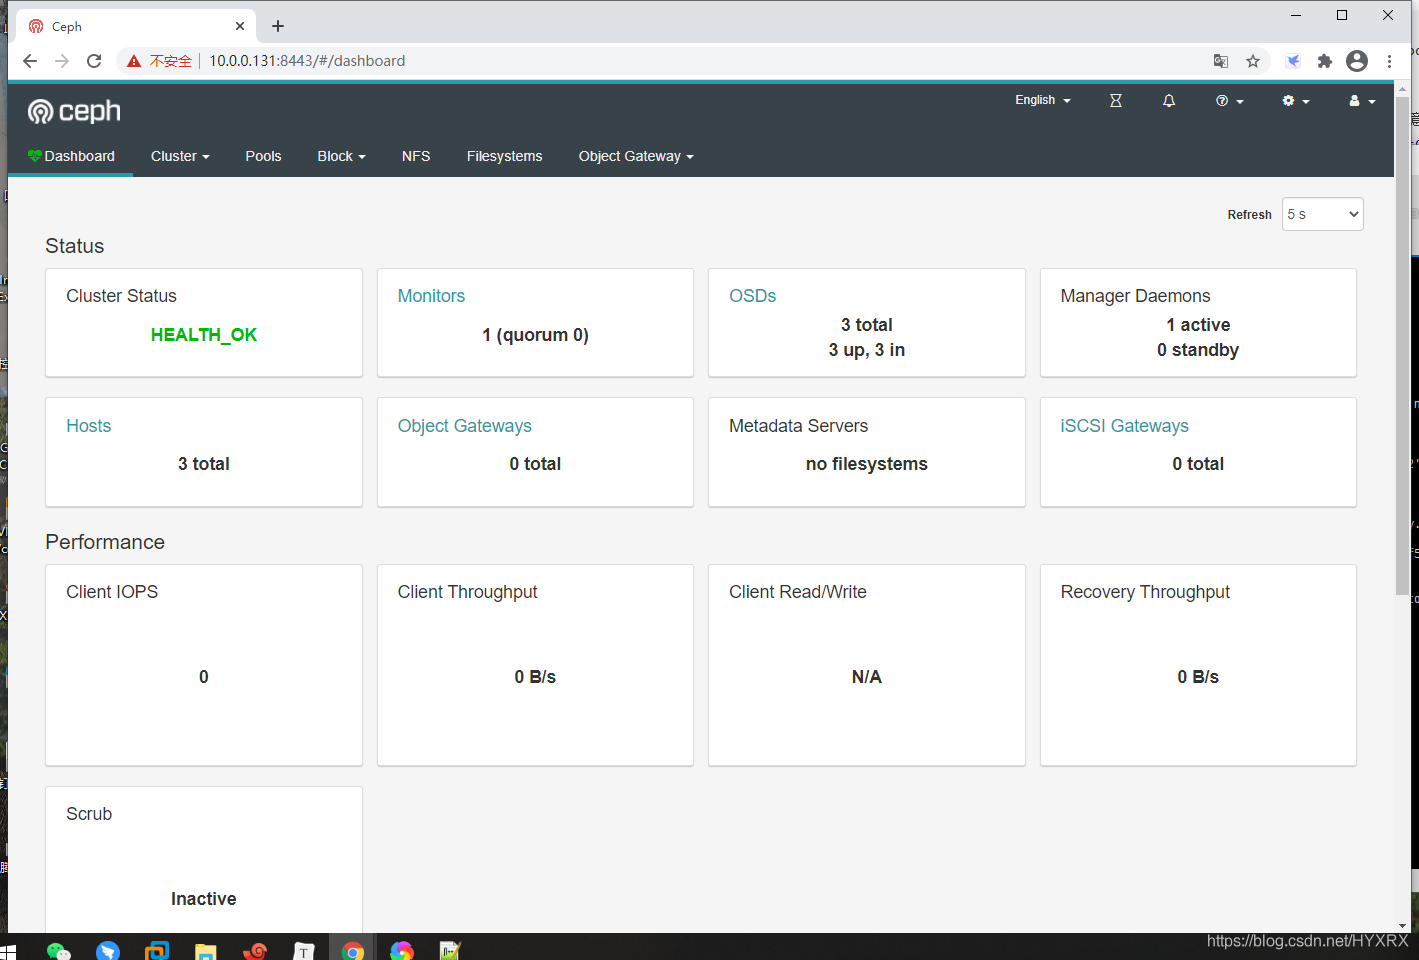Open the Pools page
The image size is (1419, 960).
coord(263,156)
